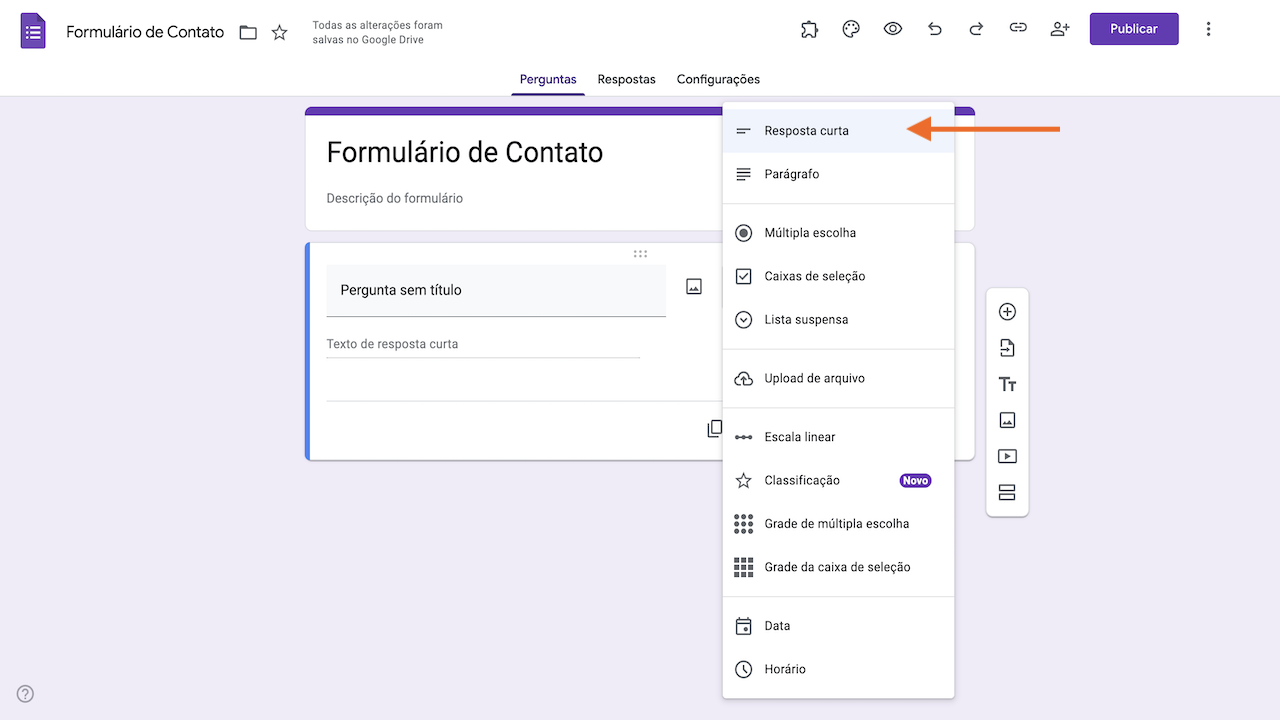Add a section from the side toolbar
Screen dimensions: 1280x720
pyautogui.click(x=1007, y=492)
